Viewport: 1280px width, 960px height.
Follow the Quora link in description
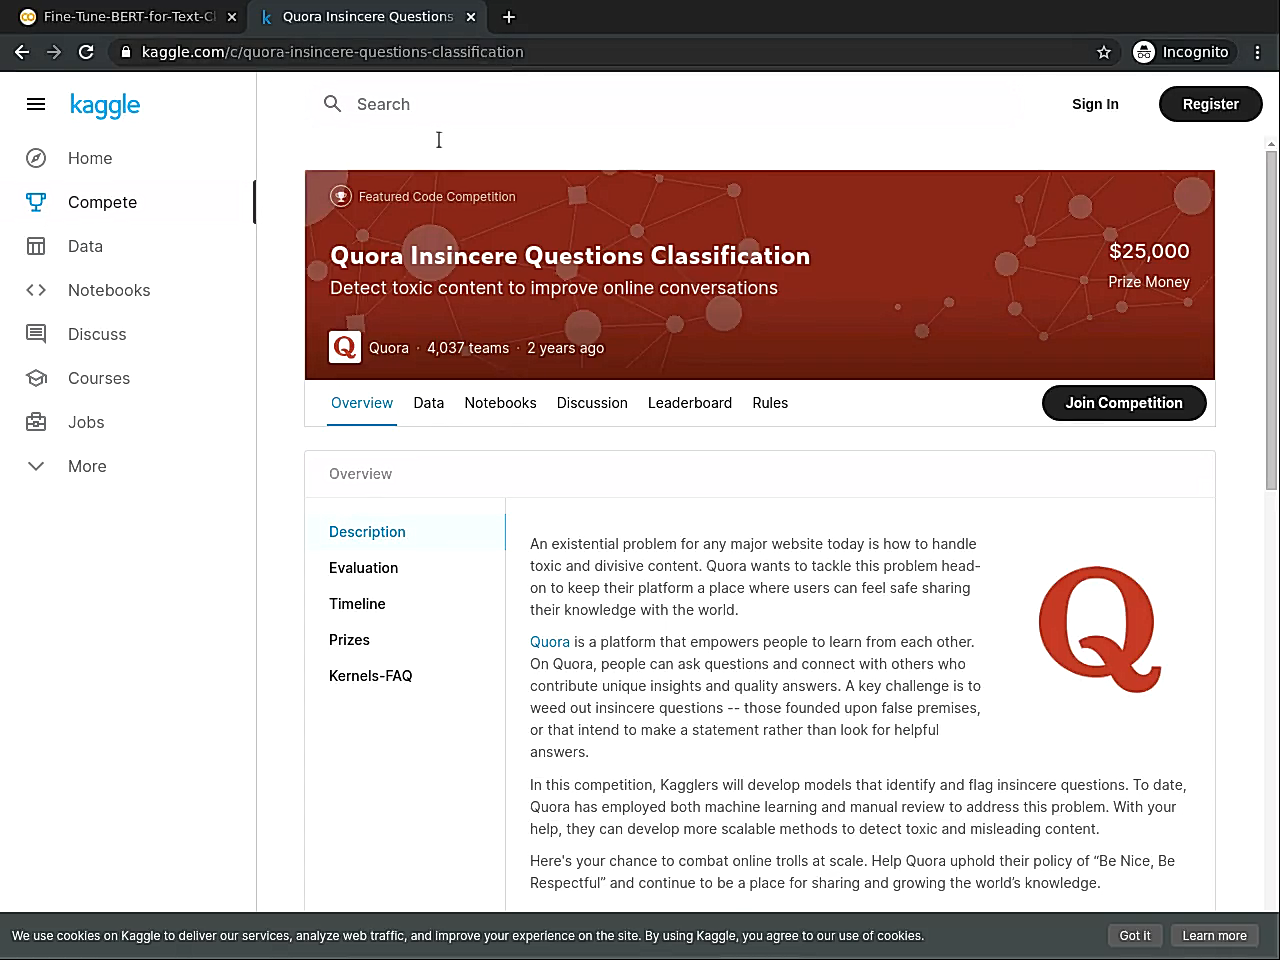pyautogui.click(x=550, y=642)
